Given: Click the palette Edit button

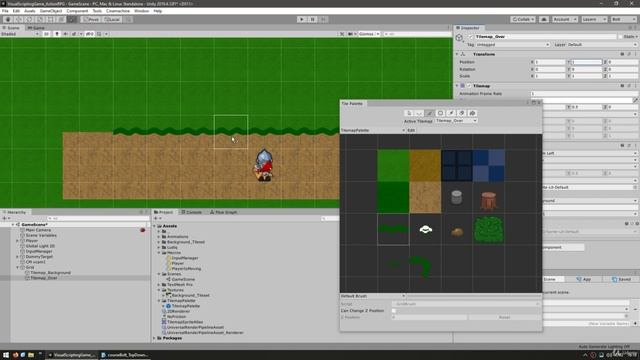Looking at the screenshot, I should (411, 130).
